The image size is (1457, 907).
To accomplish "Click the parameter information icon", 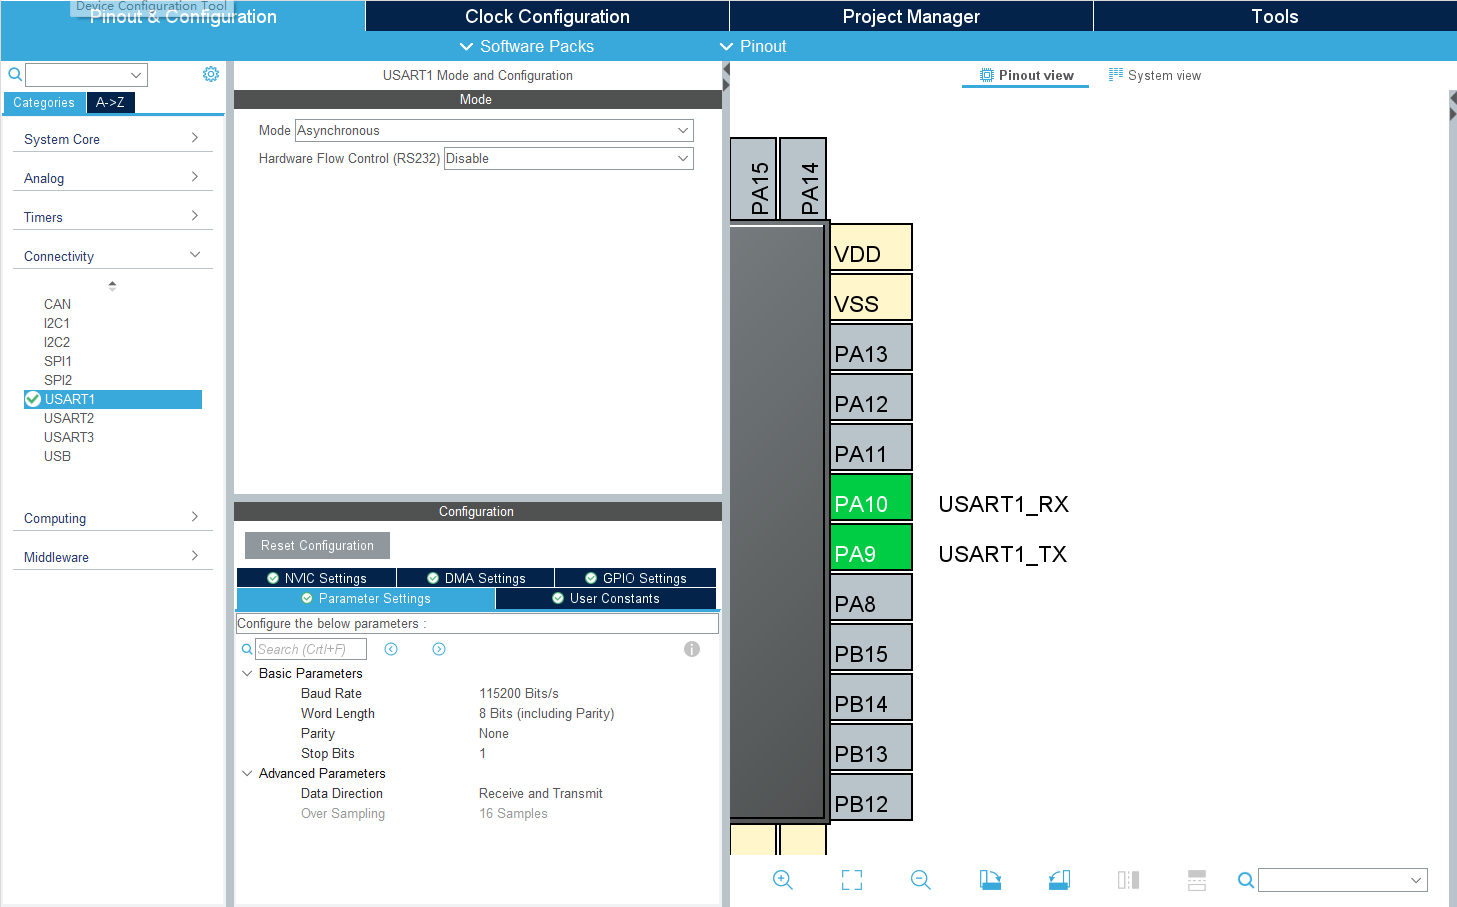I will click(x=691, y=649).
